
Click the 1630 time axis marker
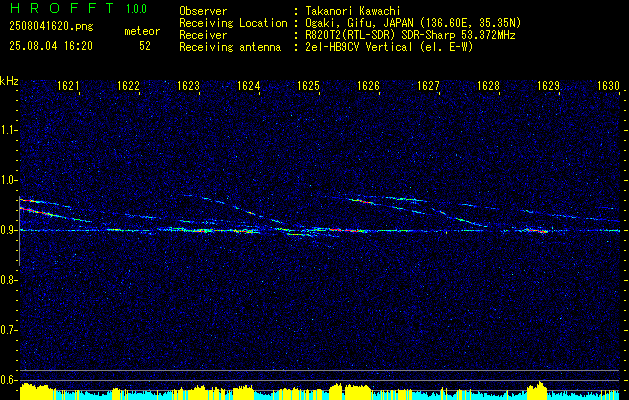point(609,86)
